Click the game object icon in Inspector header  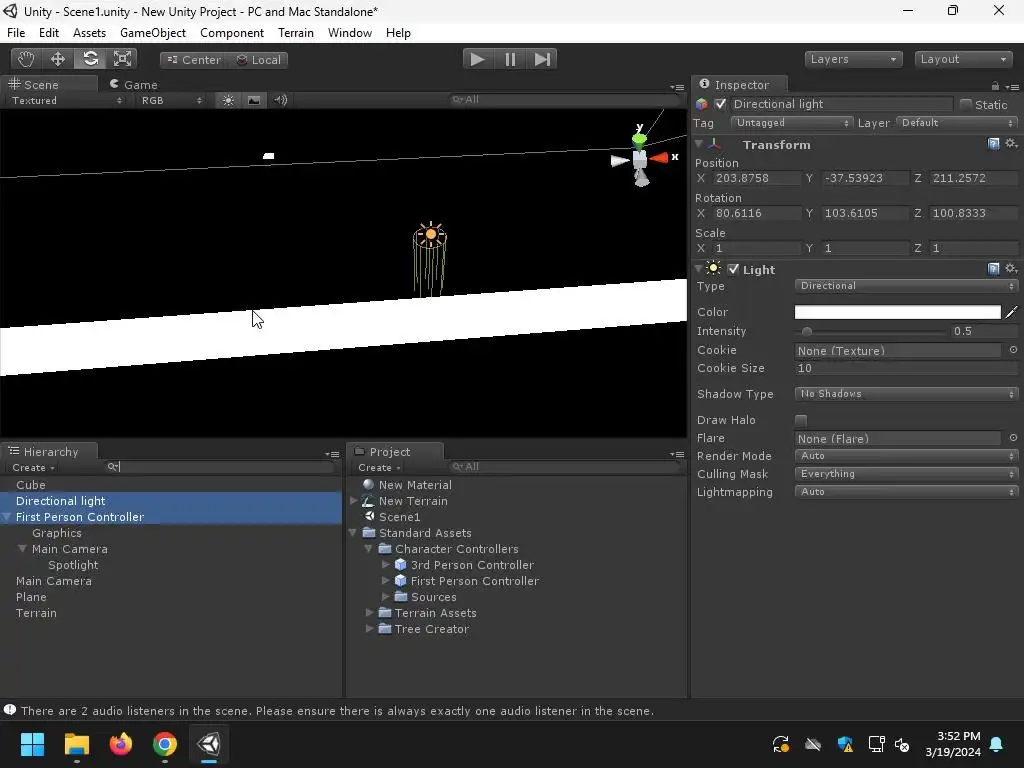tap(701, 104)
